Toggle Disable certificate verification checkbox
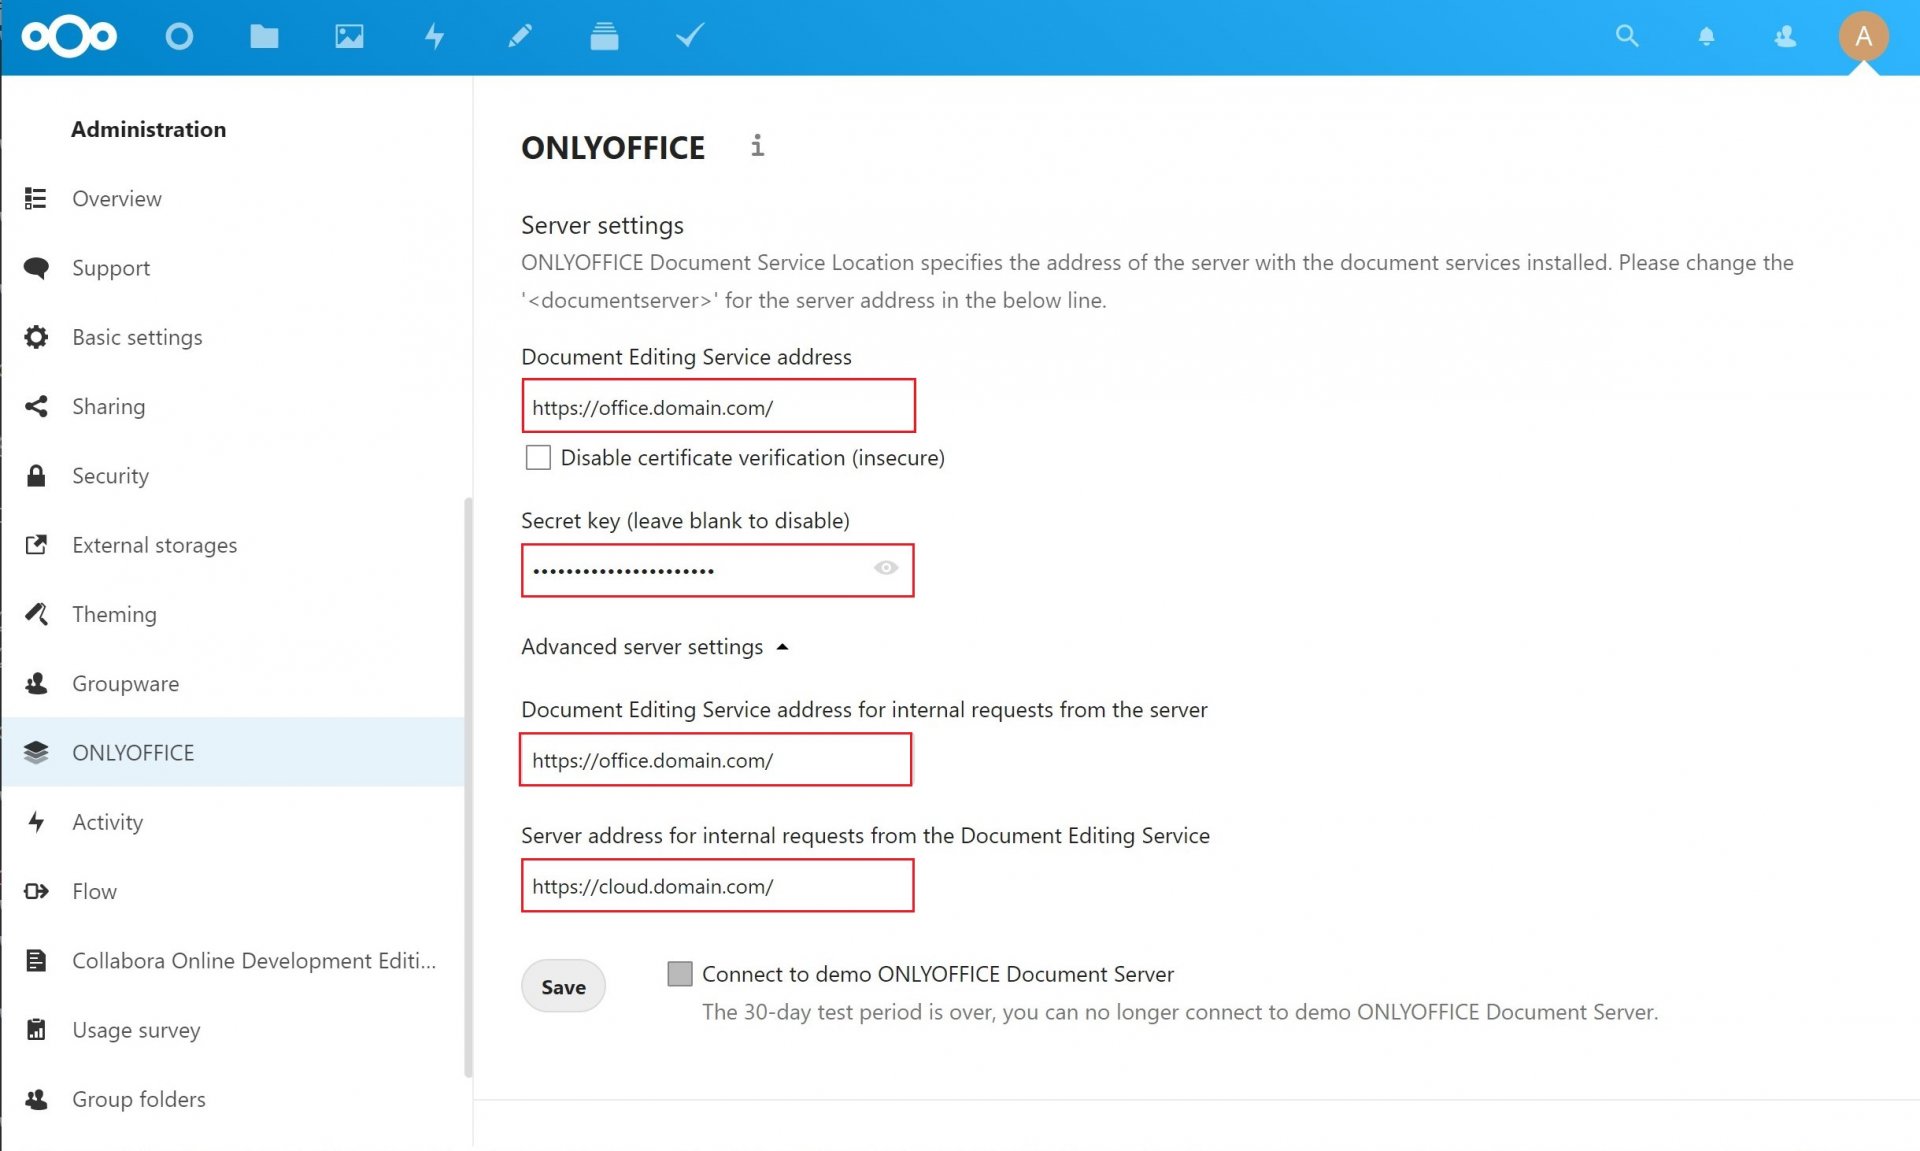This screenshot has width=1920, height=1151. point(538,457)
